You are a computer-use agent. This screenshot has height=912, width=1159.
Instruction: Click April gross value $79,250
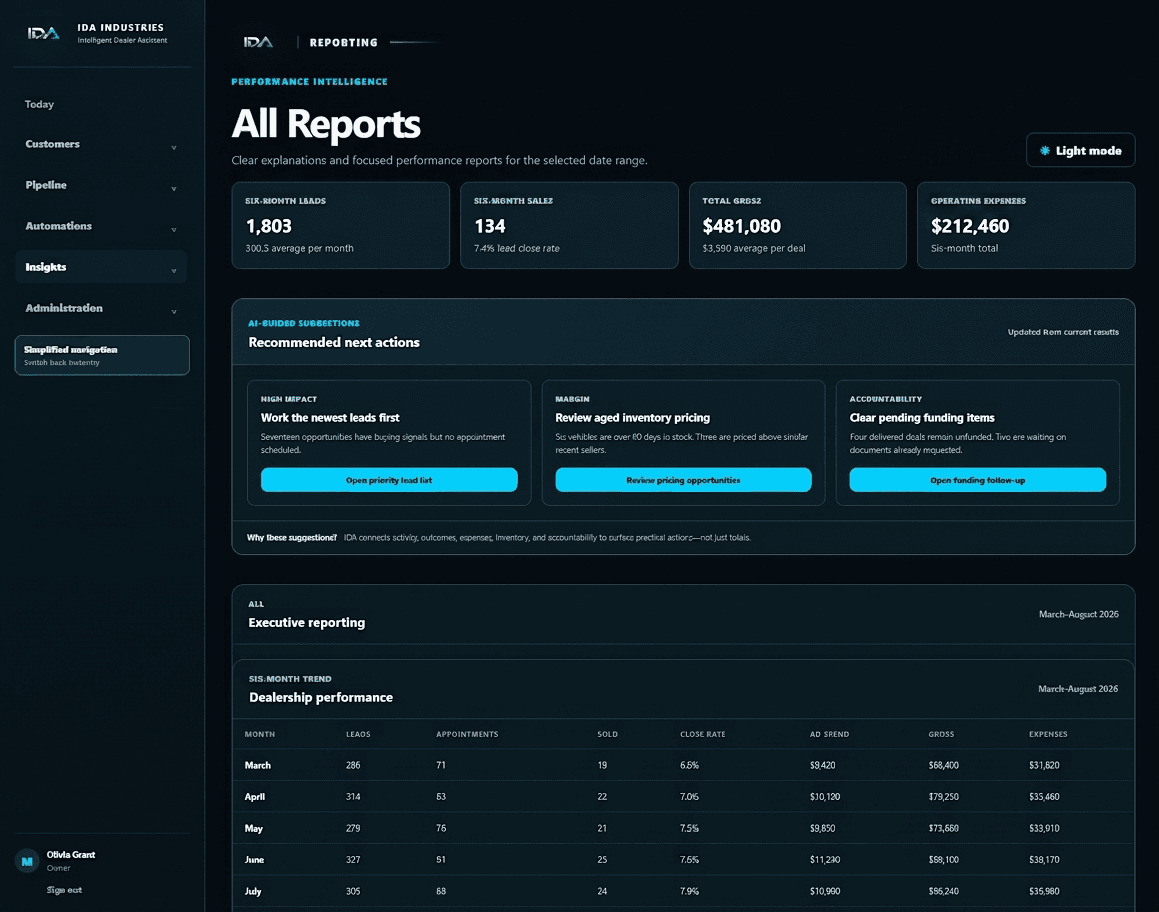click(x=943, y=797)
